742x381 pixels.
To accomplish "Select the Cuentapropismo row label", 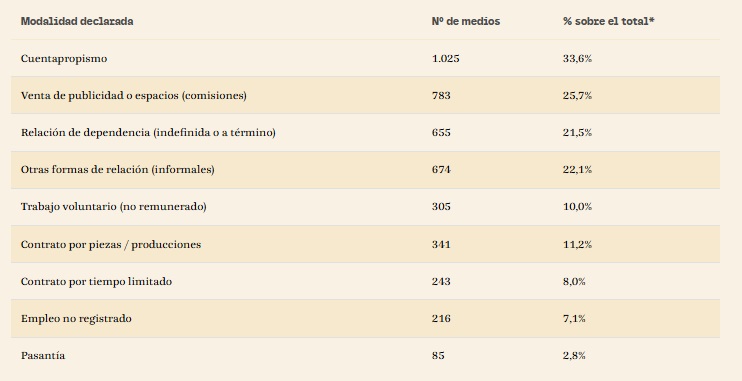I will point(64,59).
